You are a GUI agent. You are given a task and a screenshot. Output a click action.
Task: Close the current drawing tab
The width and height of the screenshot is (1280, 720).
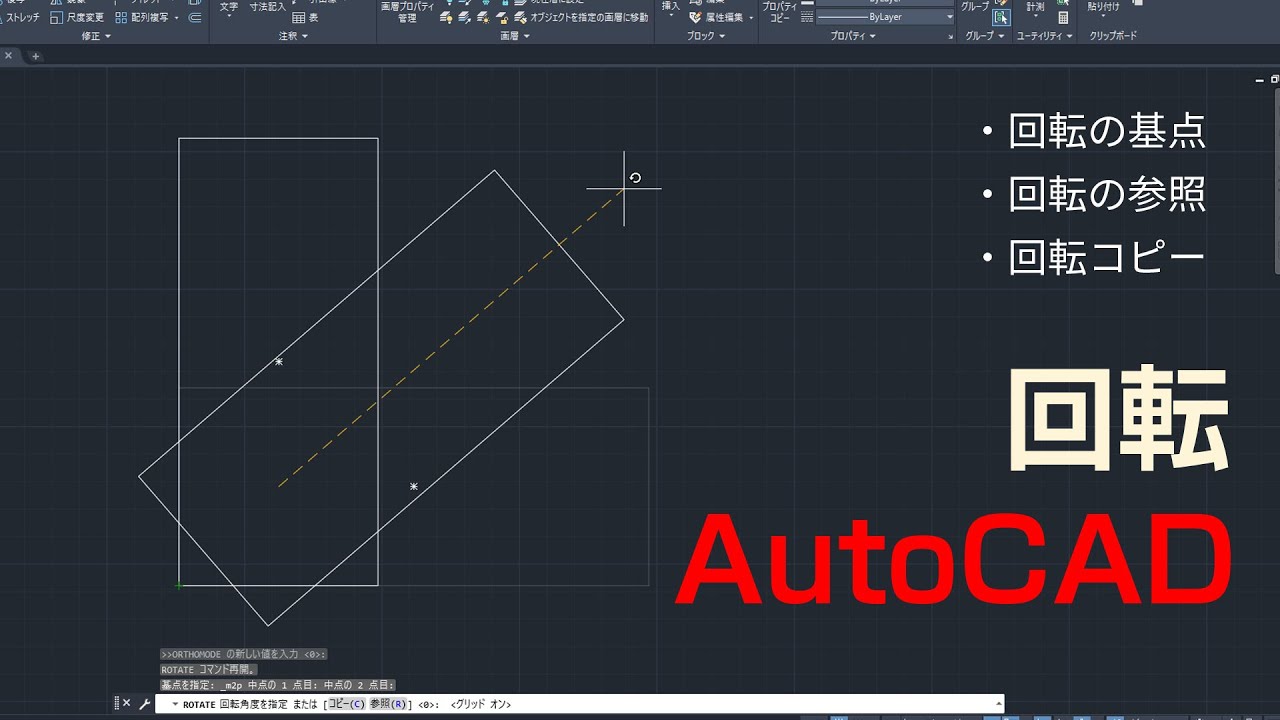click(9, 56)
